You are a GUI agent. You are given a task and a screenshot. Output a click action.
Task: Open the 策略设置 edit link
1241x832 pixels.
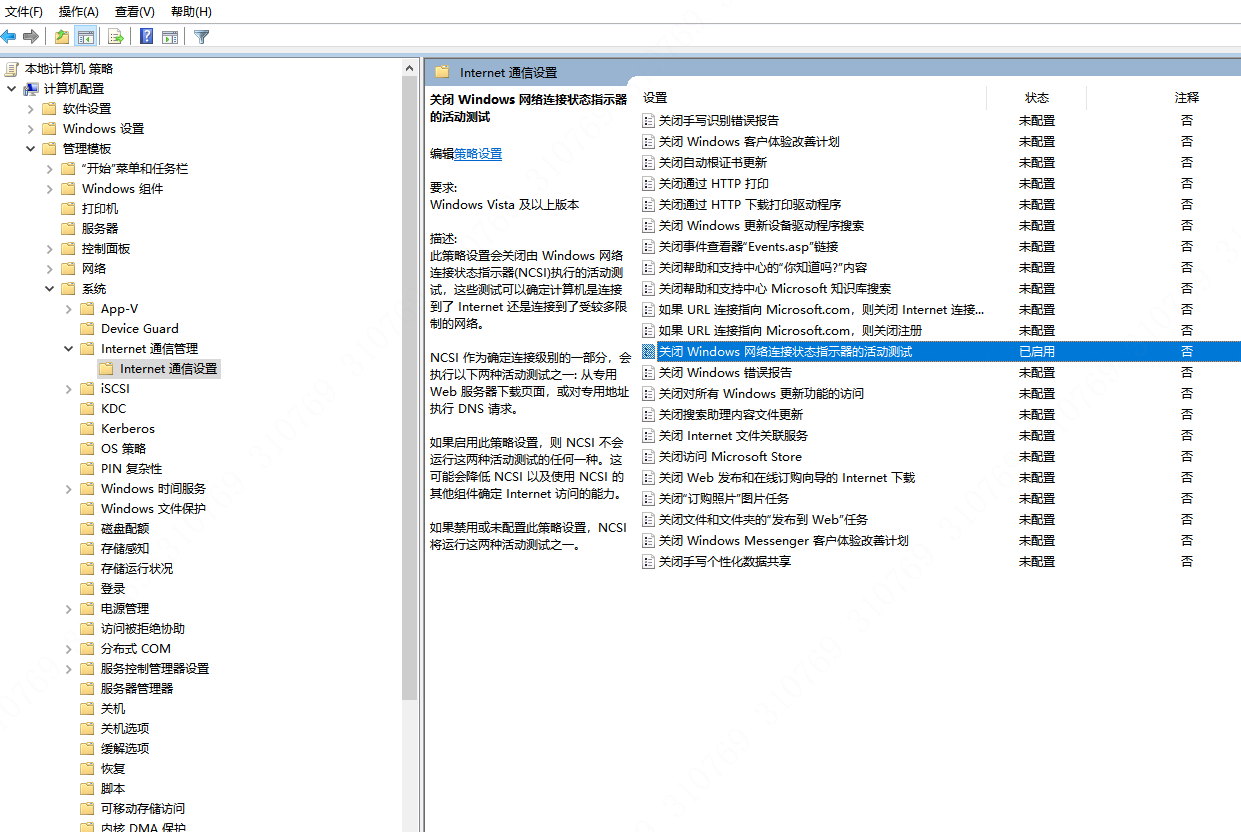click(478, 154)
